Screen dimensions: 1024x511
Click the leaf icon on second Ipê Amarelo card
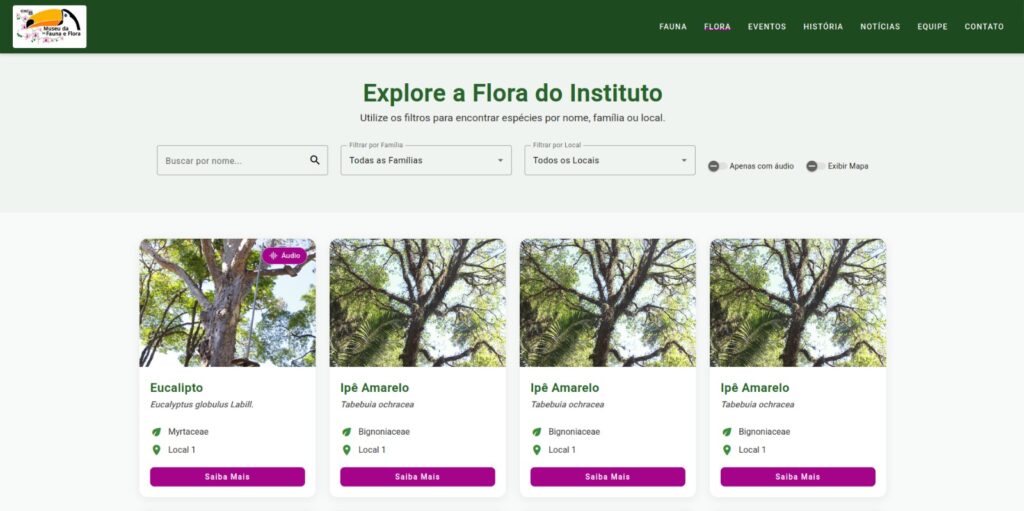pos(537,432)
